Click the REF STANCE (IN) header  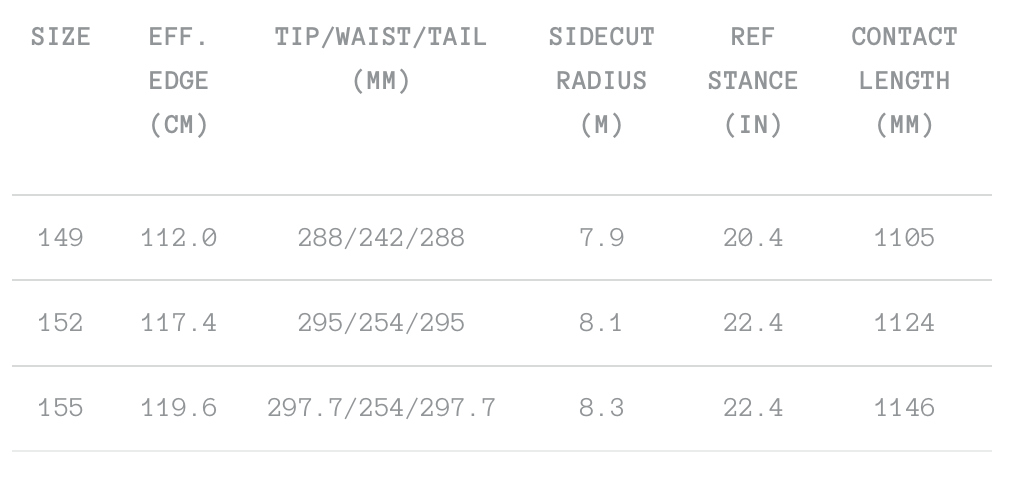tap(751, 82)
